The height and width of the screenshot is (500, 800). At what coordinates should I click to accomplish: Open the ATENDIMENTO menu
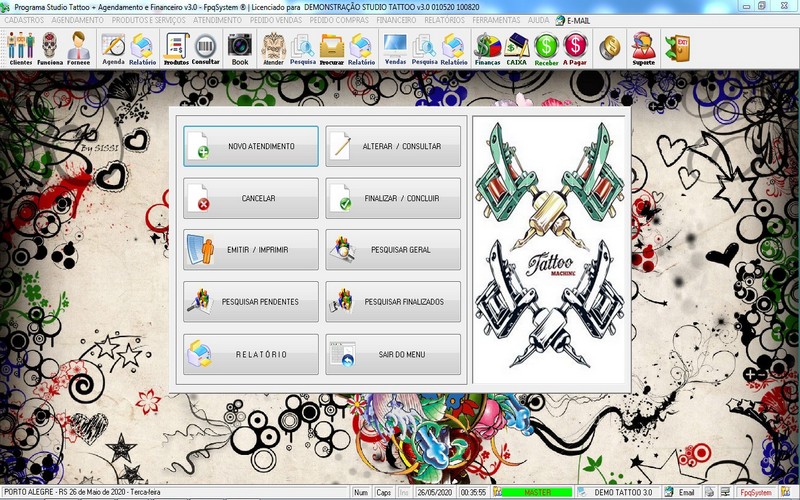(x=217, y=20)
